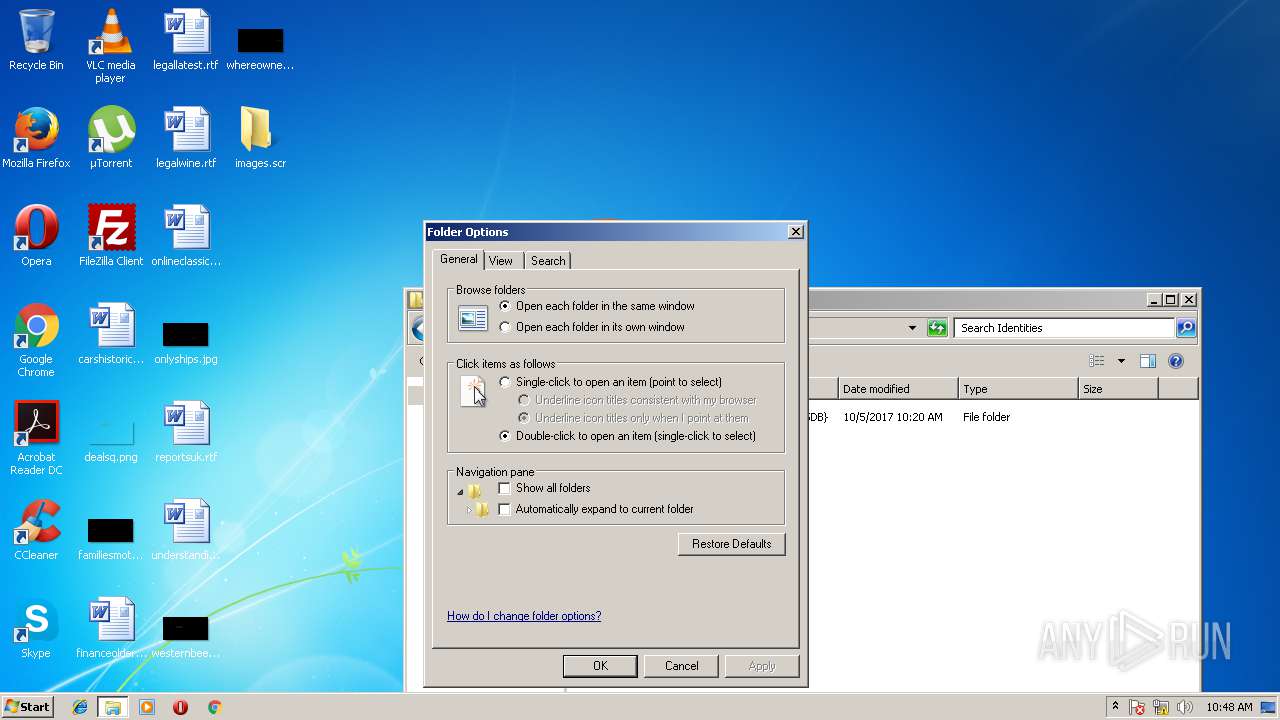
Task: Switch to the Search tab
Action: 548,261
